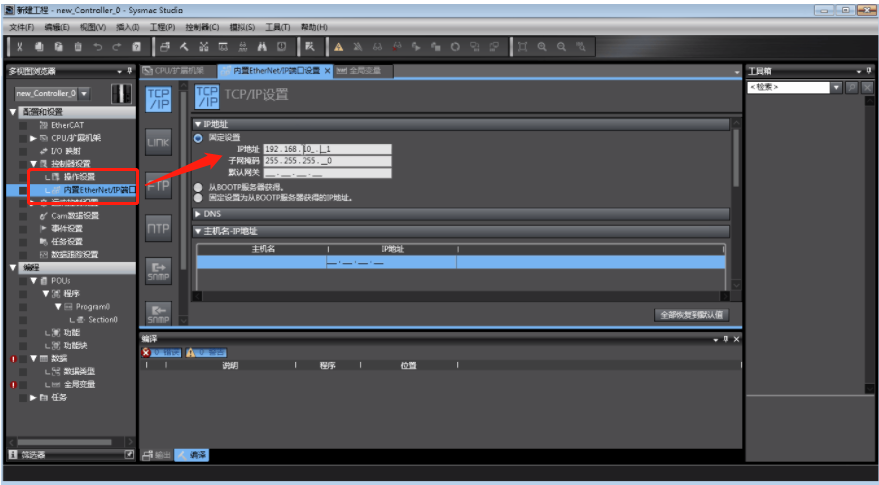Open 操作设置 in the tree
Screen dimensions: 879x485
point(78,176)
